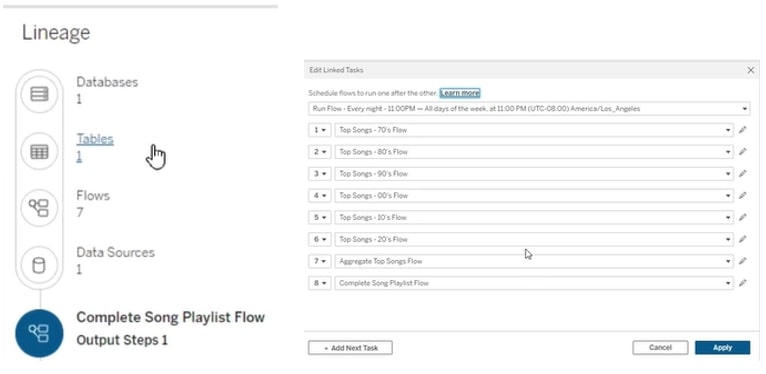Open order dropdown for task 5

click(319, 217)
